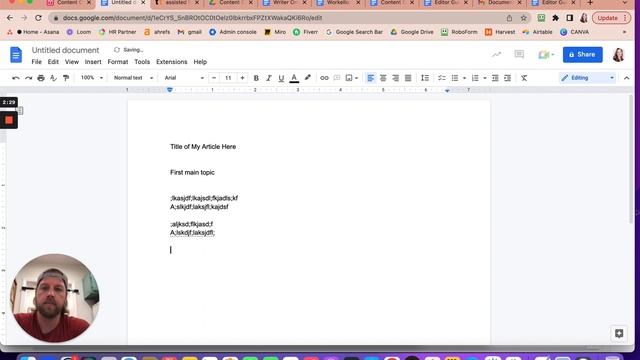Open the Normal text style dropdown
This screenshot has height=360, width=640.
coord(133,78)
